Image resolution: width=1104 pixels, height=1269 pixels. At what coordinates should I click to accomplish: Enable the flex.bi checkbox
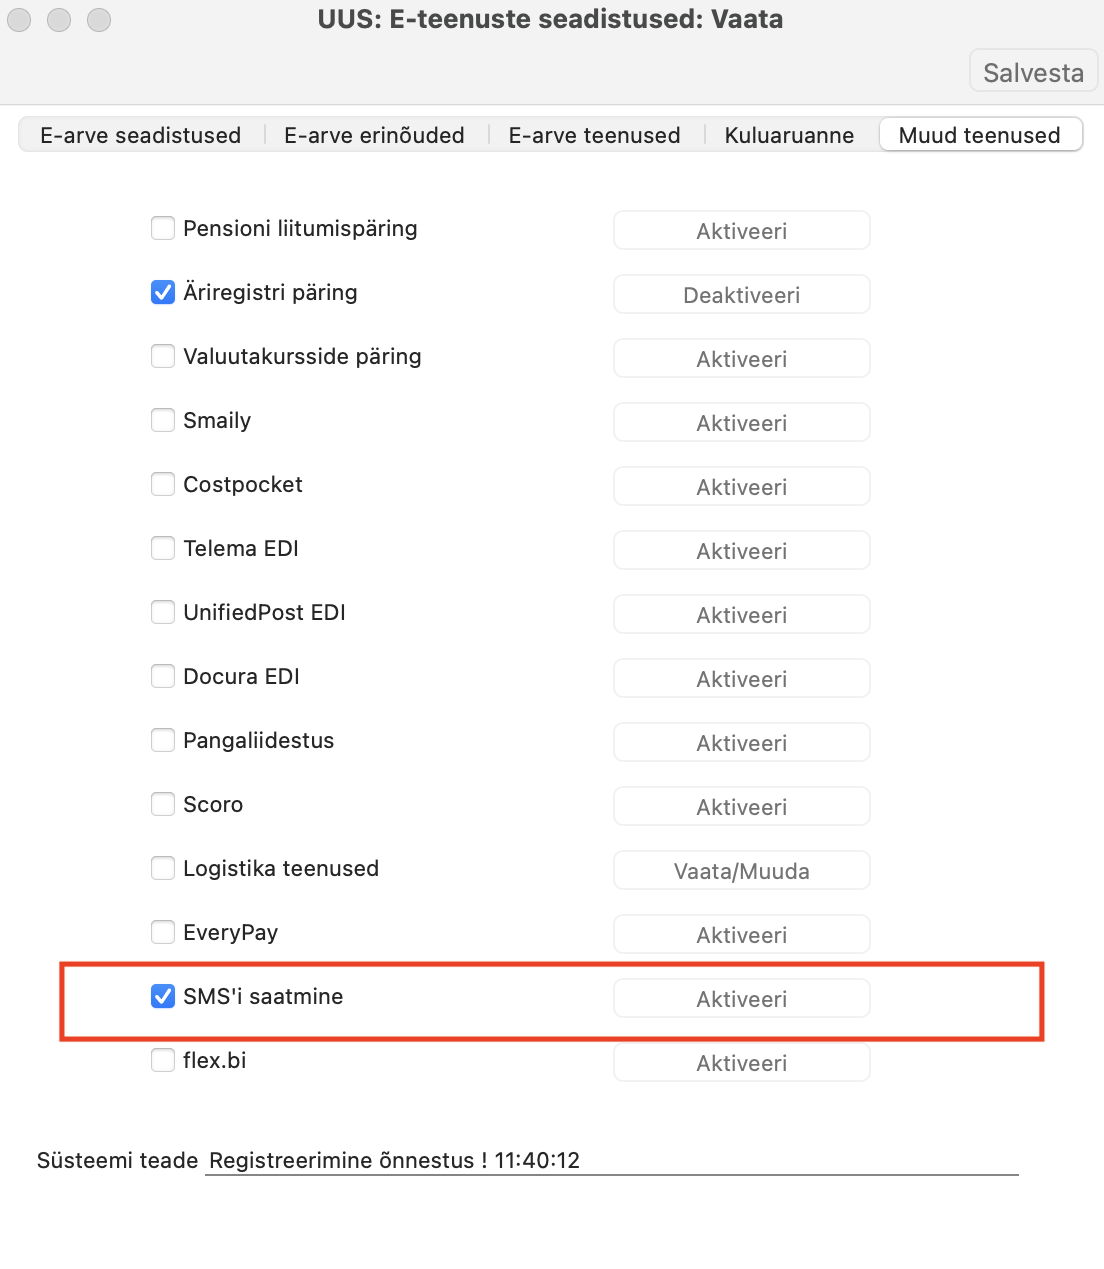coord(163,1060)
